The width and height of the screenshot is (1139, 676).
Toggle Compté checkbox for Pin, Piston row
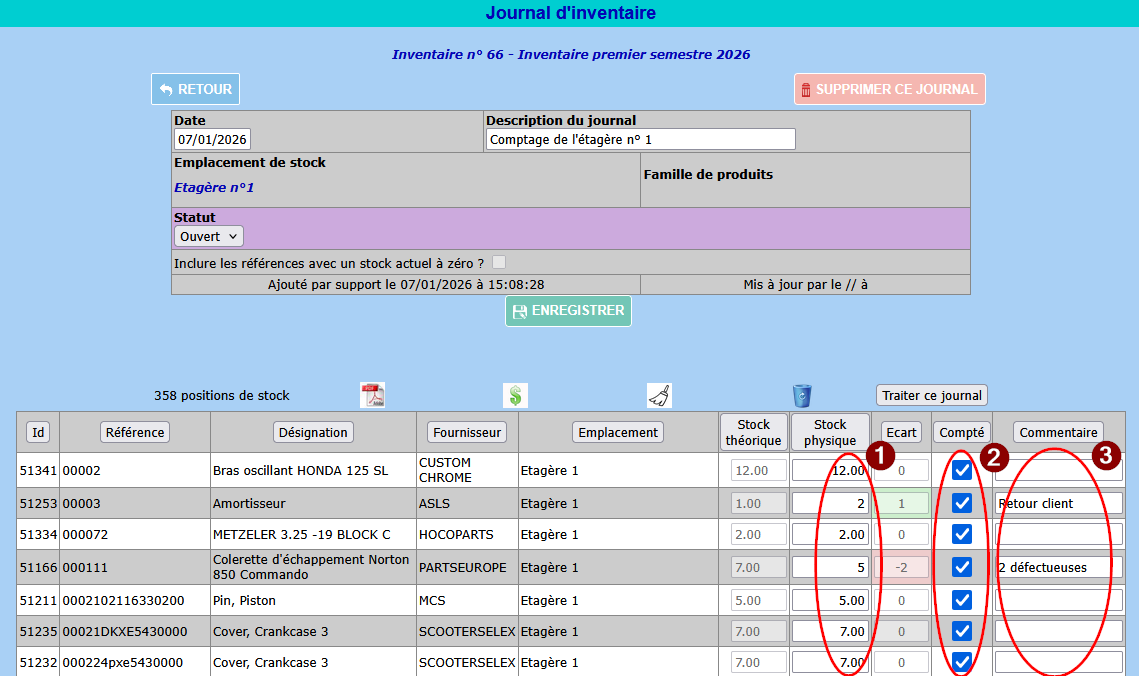pyautogui.click(x=961, y=600)
